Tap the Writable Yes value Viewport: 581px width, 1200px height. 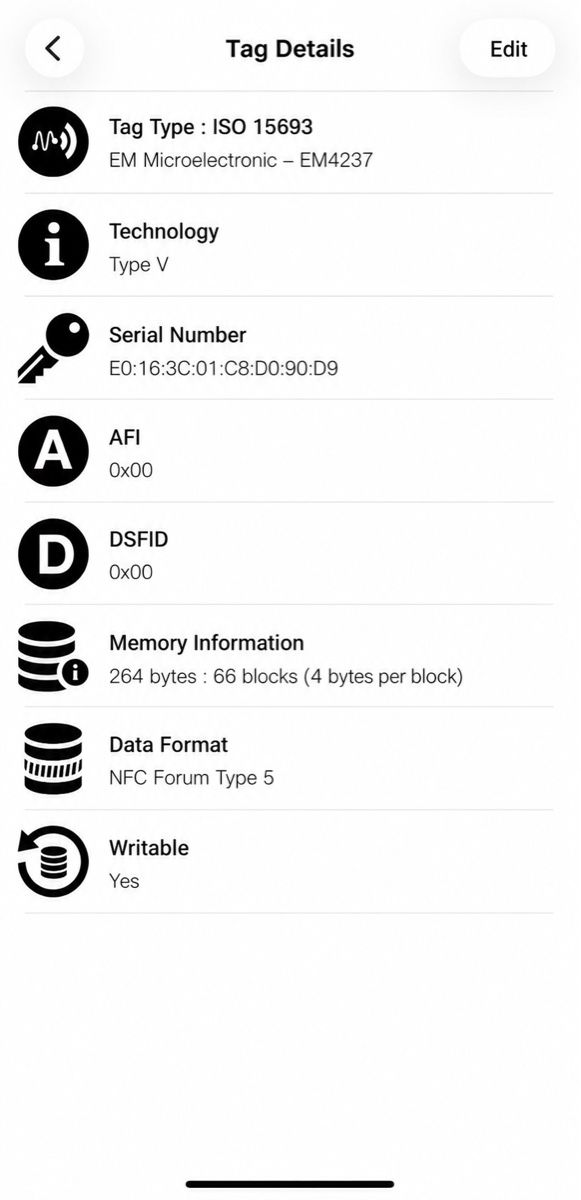coord(124,881)
